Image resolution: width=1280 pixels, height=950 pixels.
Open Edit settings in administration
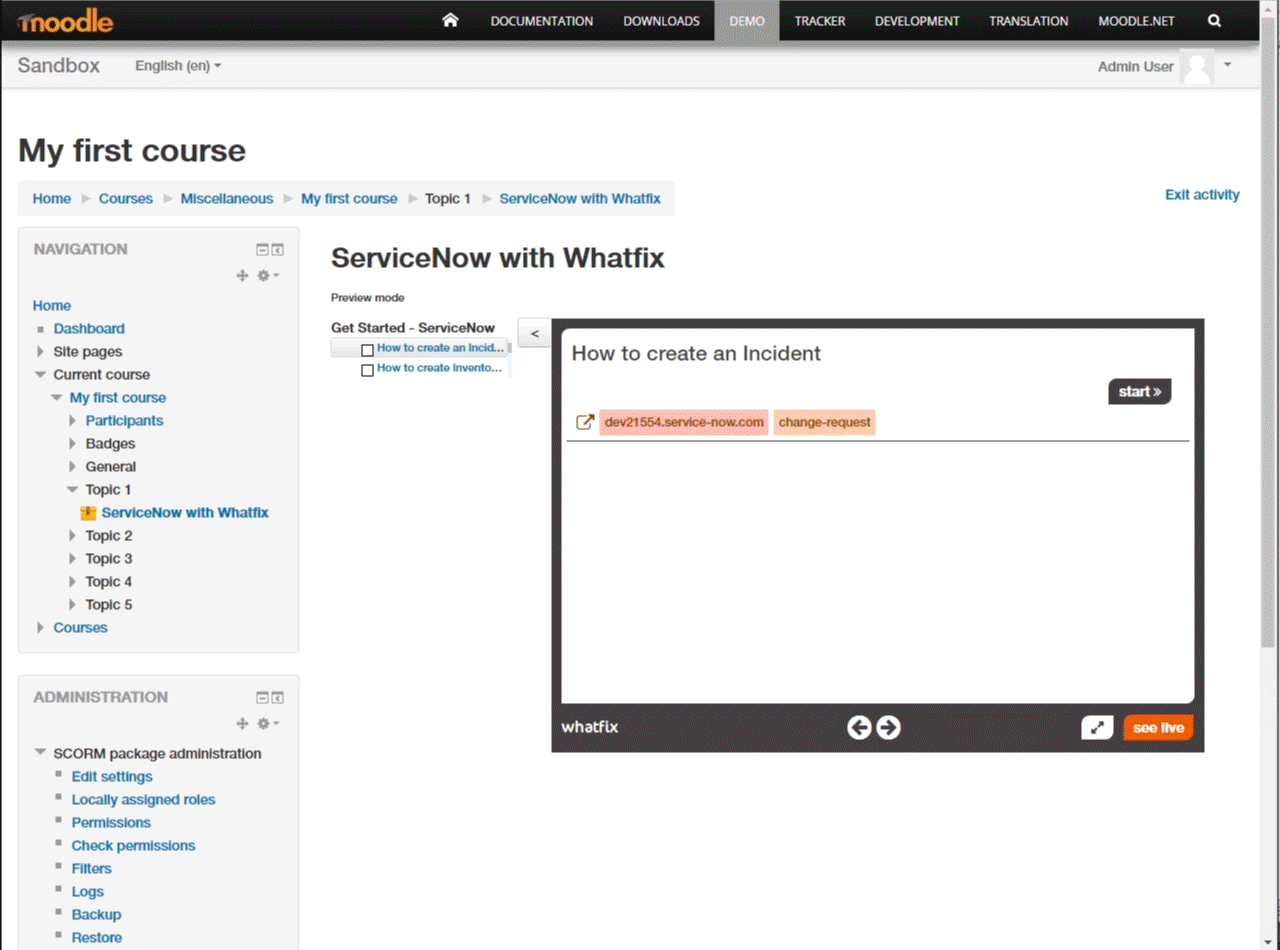[112, 777]
